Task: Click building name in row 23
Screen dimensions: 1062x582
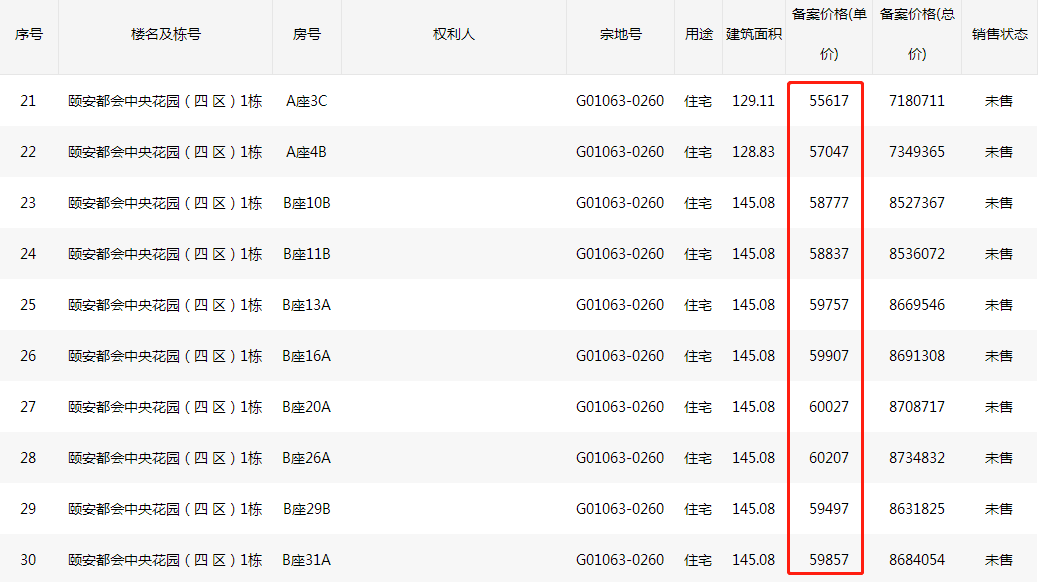Action: point(165,203)
